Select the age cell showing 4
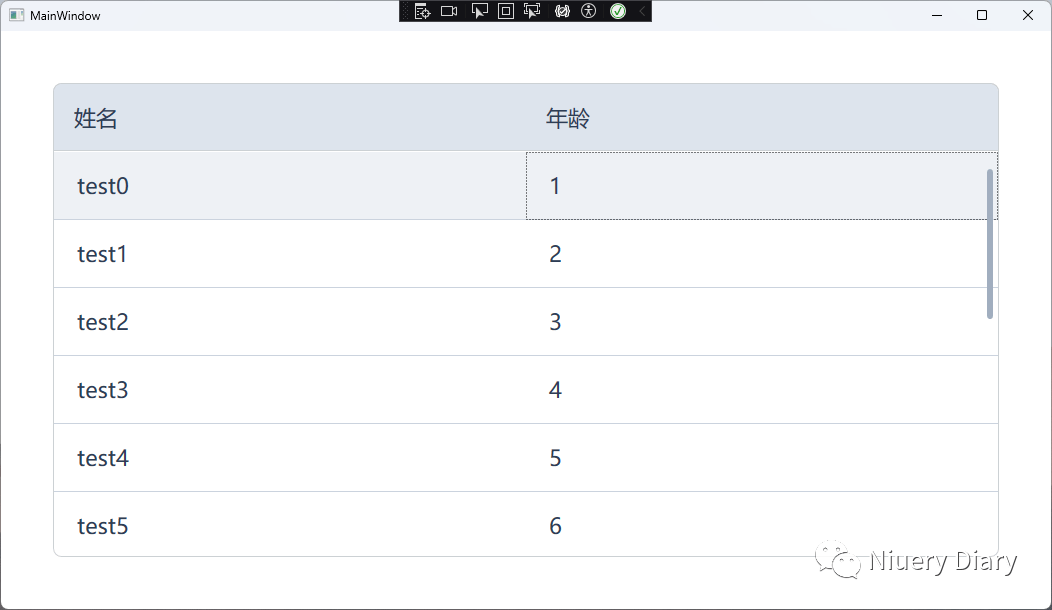Screen dimensions: 1052x610 click(x=762, y=390)
